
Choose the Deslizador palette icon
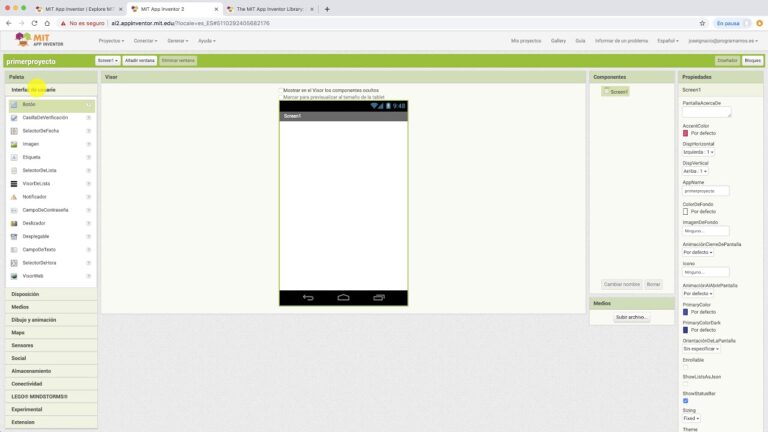point(14,223)
